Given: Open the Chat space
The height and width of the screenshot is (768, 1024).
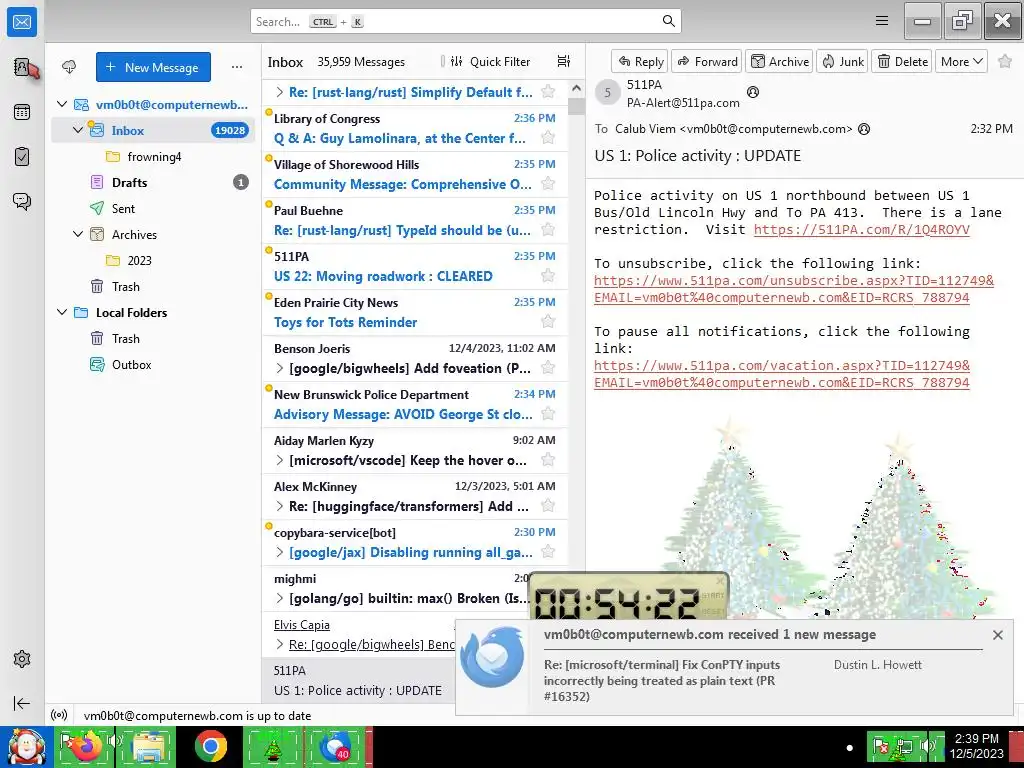Looking at the screenshot, I should click(22, 201).
